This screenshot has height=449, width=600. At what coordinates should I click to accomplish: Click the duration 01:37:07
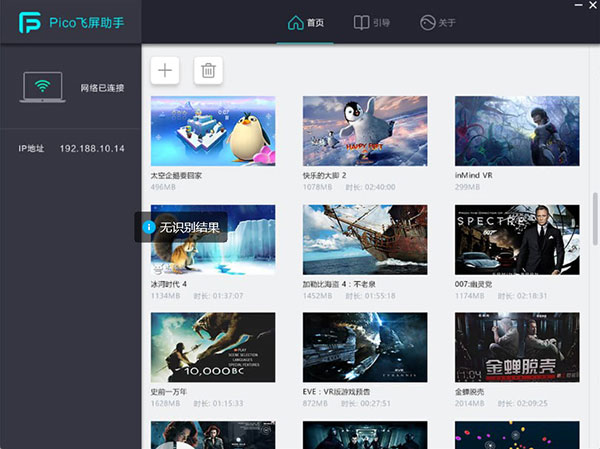[x=228, y=296]
